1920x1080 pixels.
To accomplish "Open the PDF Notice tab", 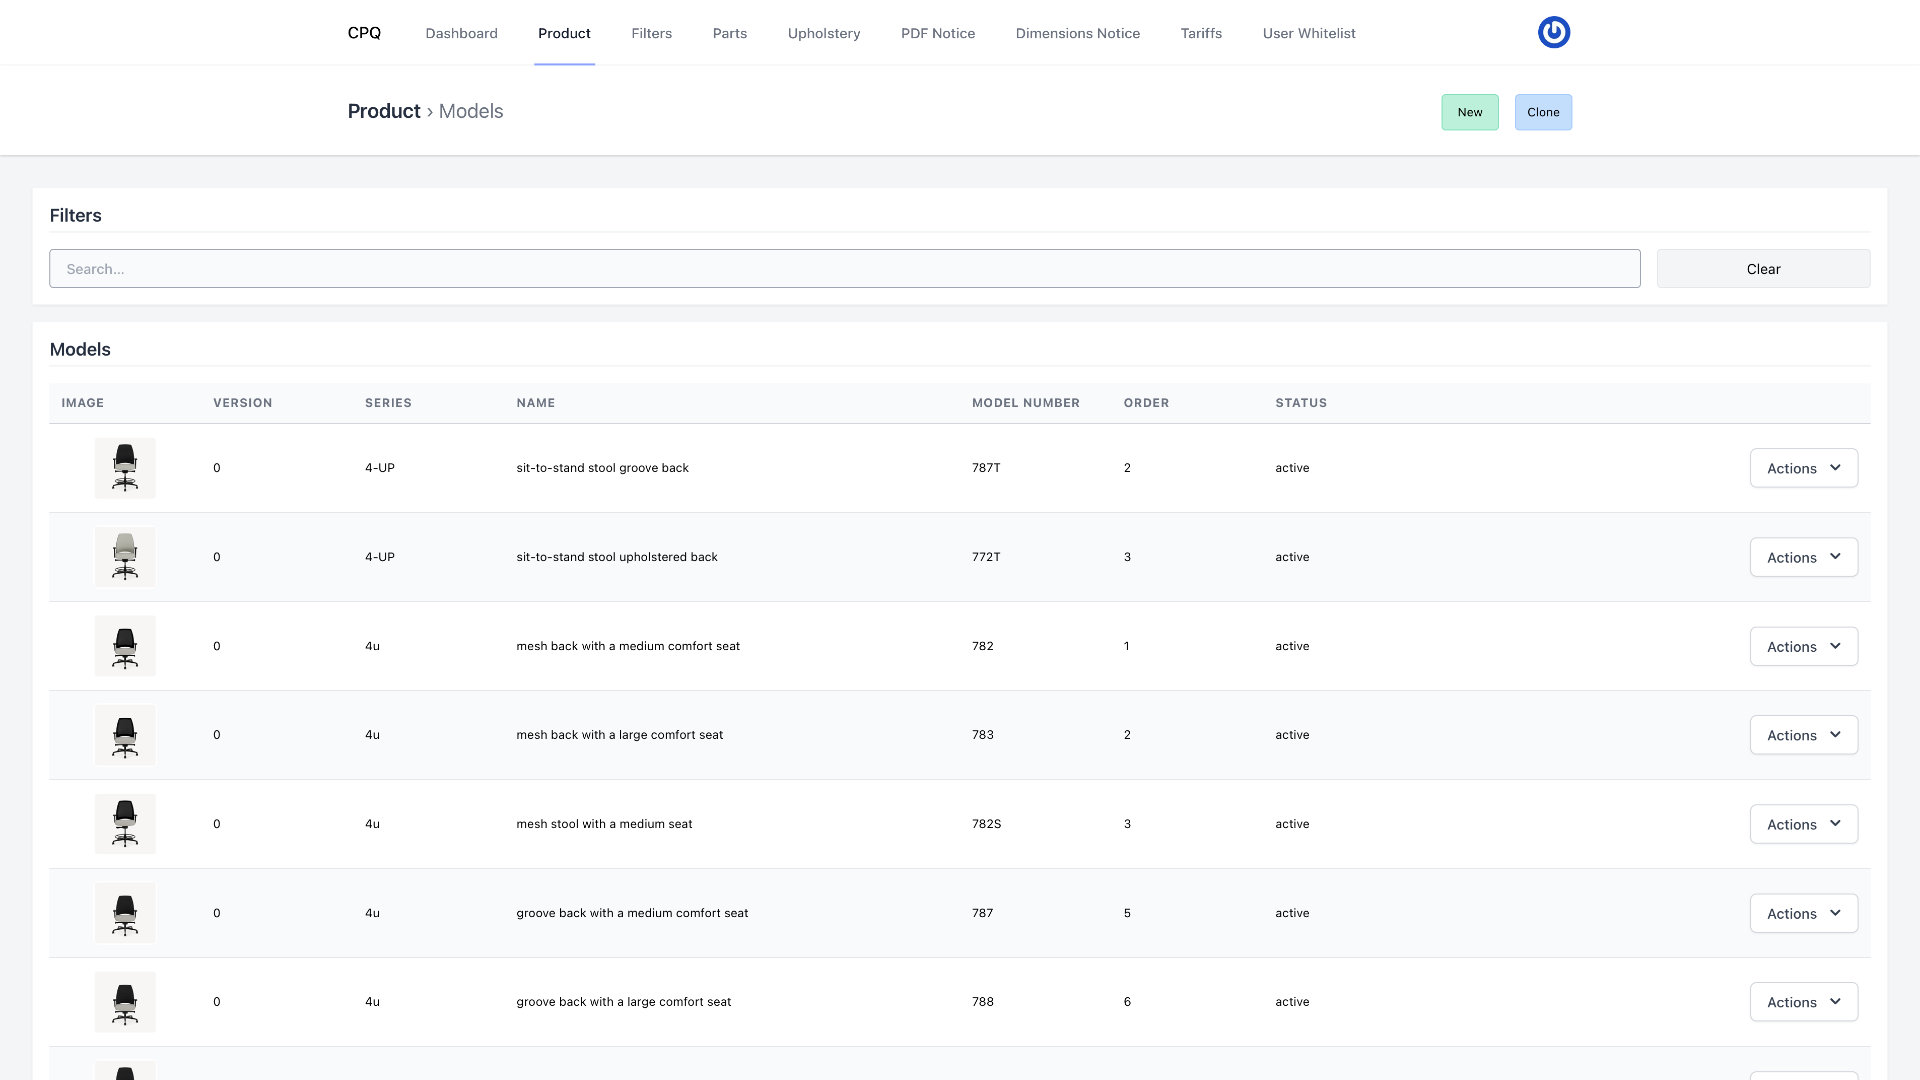I will [x=937, y=33].
